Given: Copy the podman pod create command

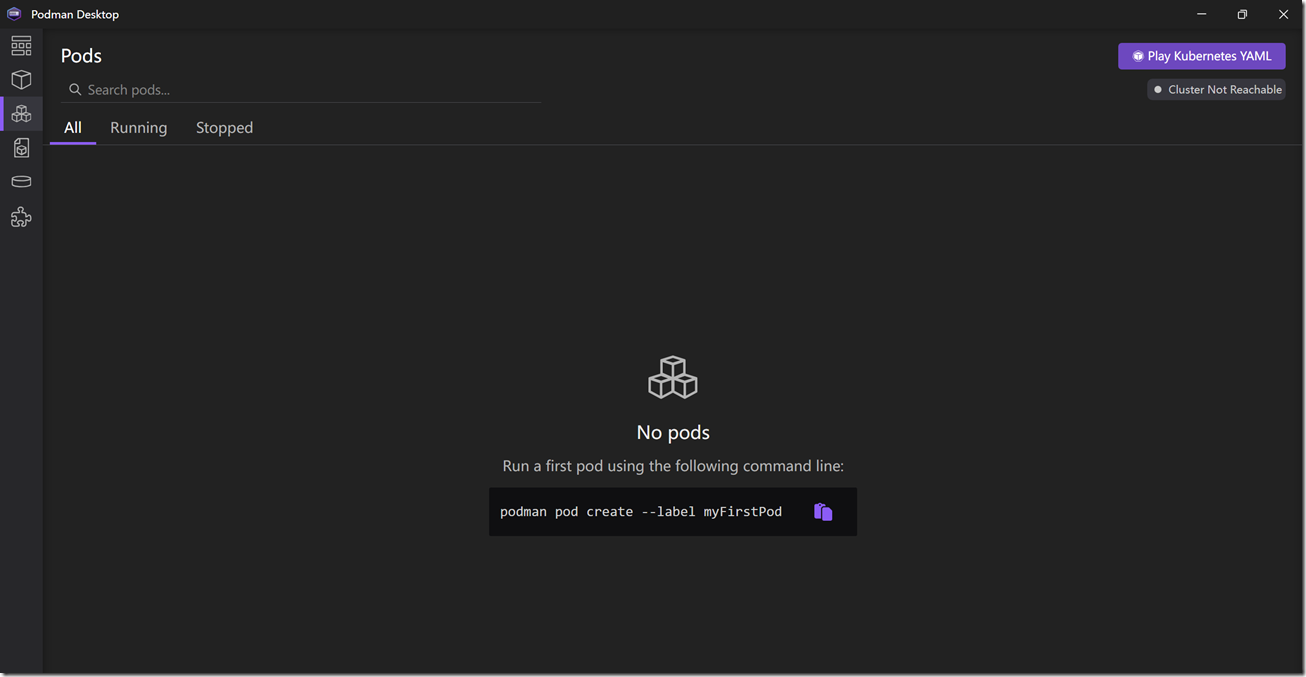Looking at the screenshot, I should [x=823, y=512].
